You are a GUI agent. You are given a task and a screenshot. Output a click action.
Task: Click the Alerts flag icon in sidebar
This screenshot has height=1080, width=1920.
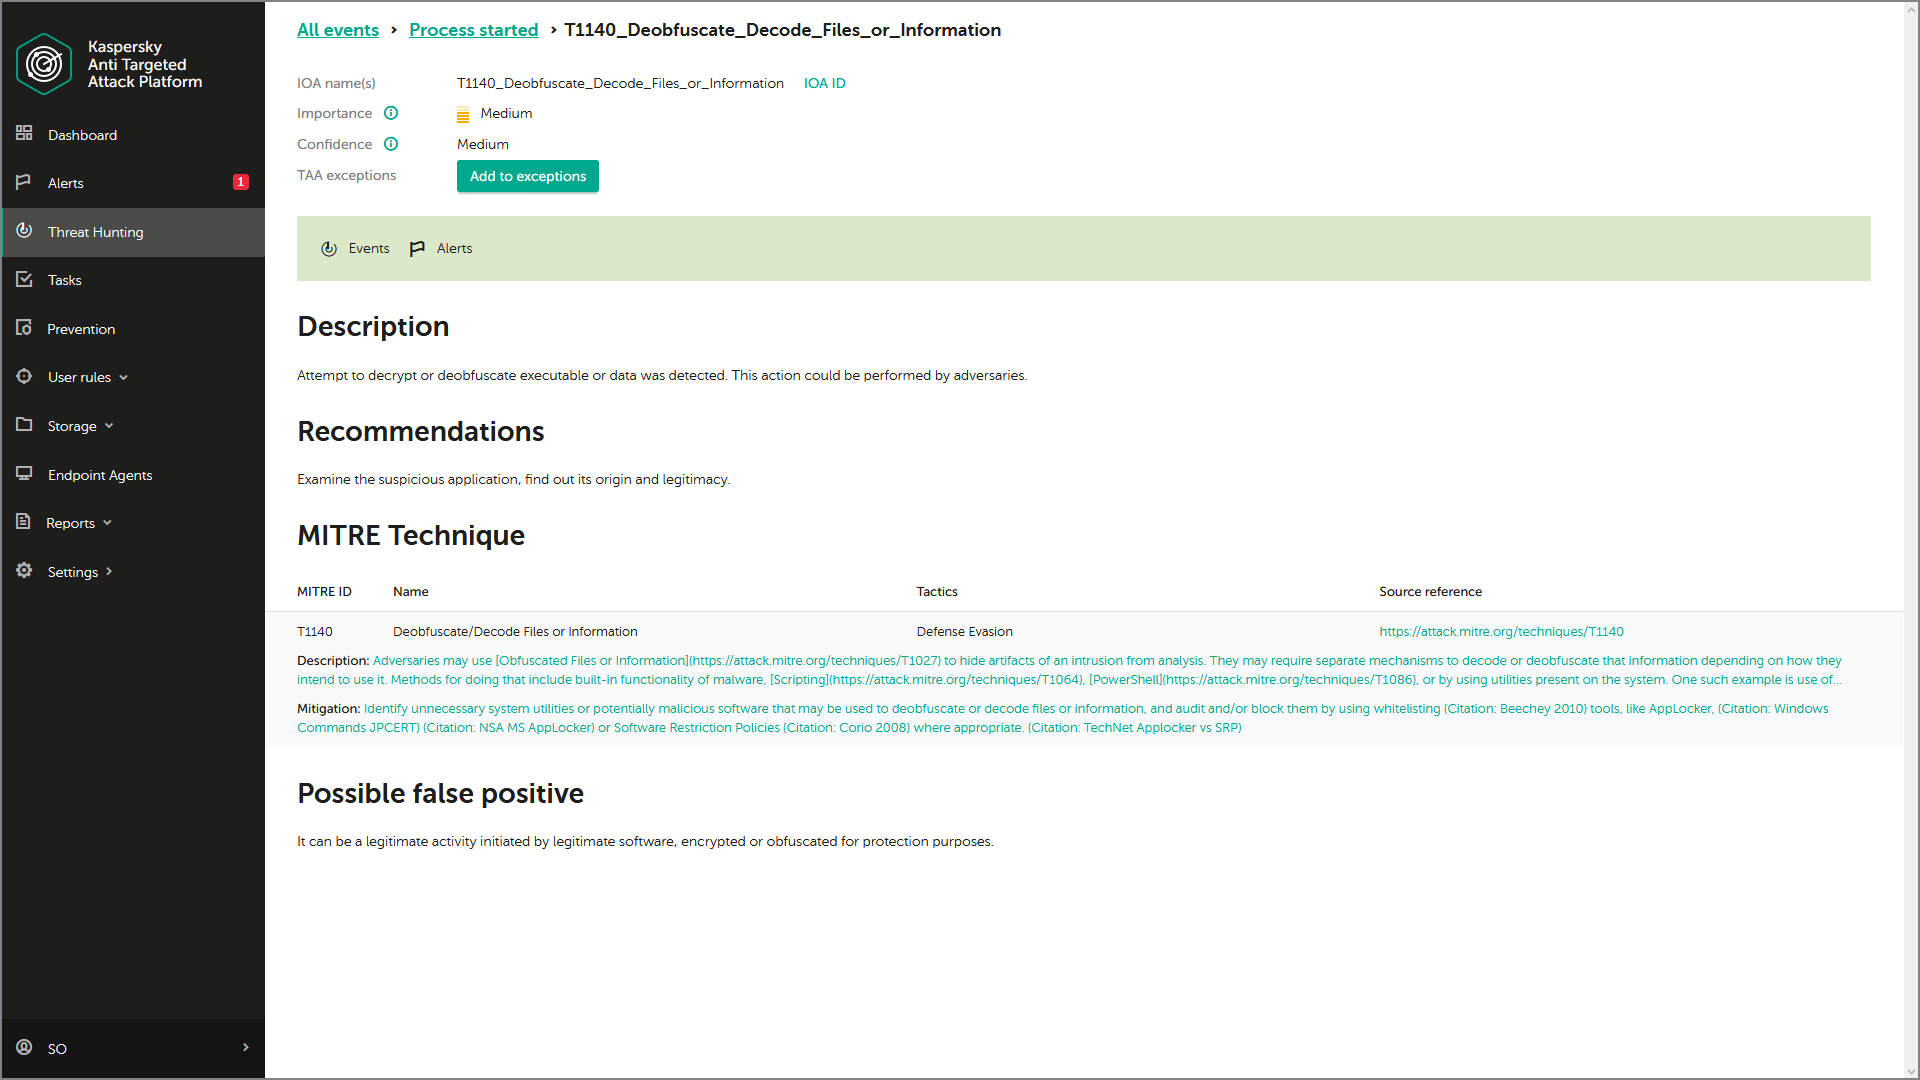[x=24, y=182]
